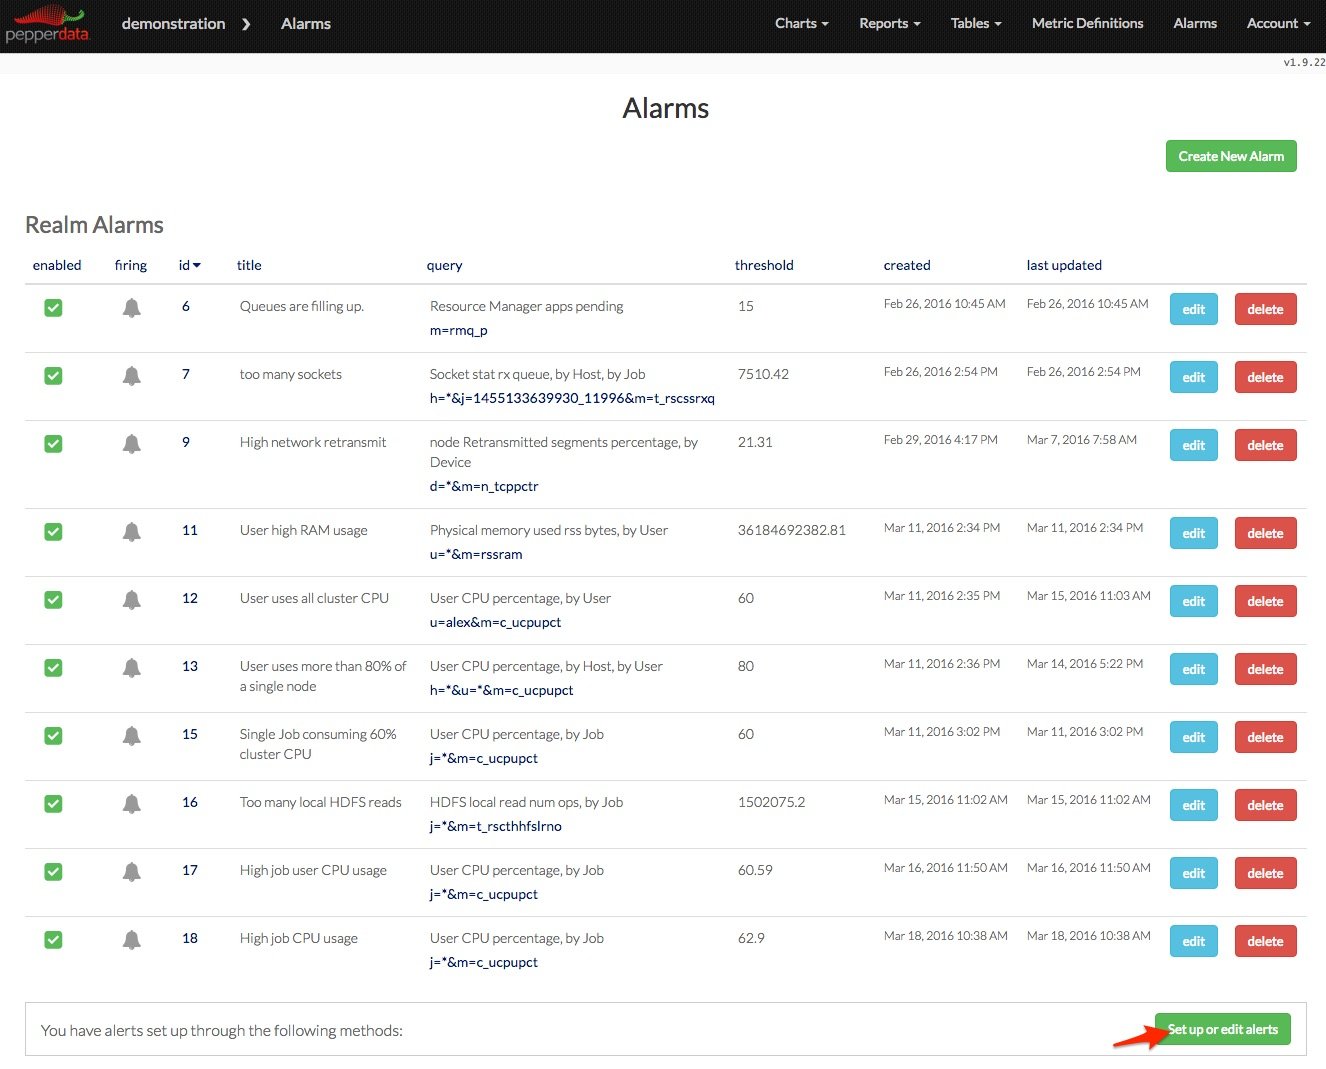Expand the Reports dropdown
Screen dimensions: 1326x1069
click(889, 23)
